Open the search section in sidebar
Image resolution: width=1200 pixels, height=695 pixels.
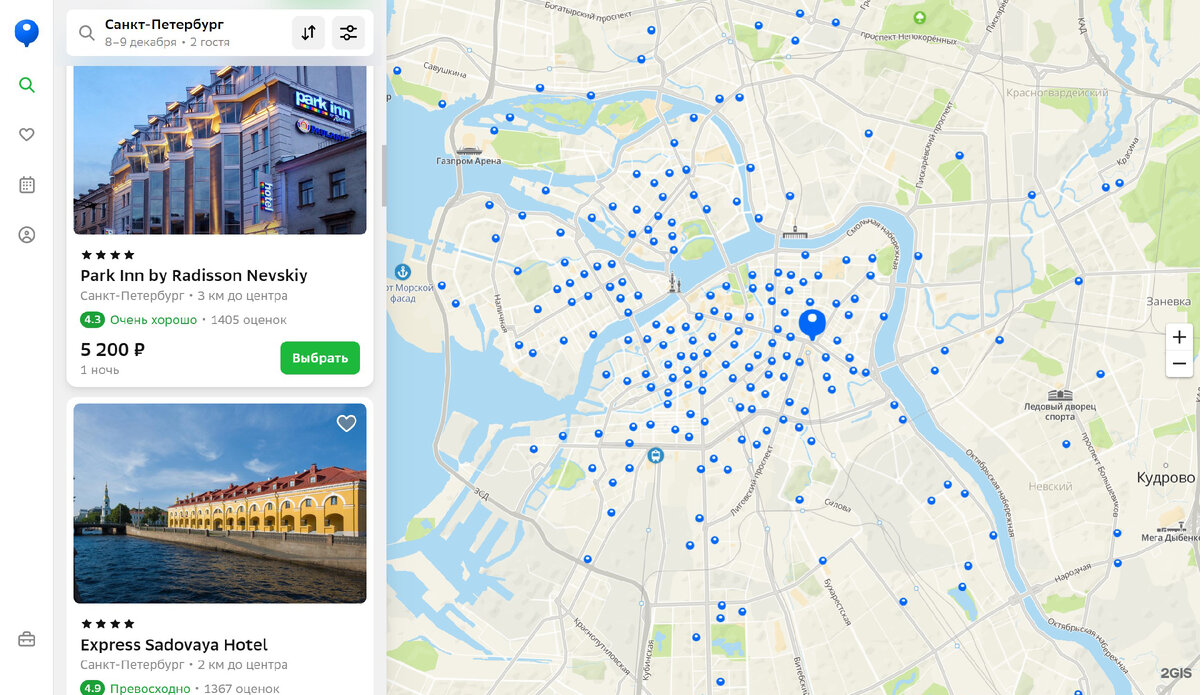point(27,85)
